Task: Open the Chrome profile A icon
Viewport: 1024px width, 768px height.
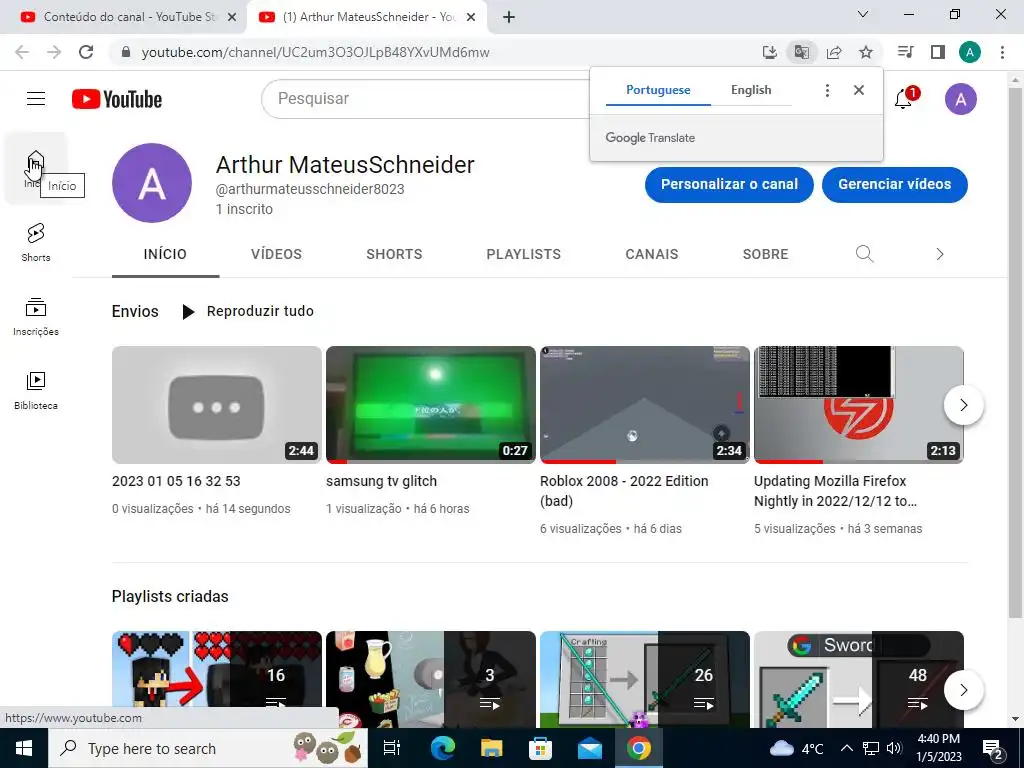Action: [970, 52]
